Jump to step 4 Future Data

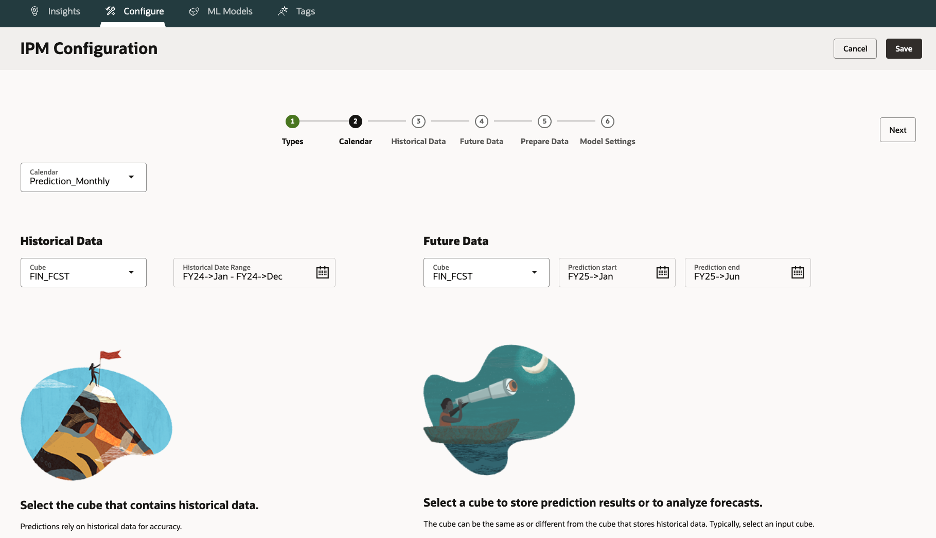[481, 121]
